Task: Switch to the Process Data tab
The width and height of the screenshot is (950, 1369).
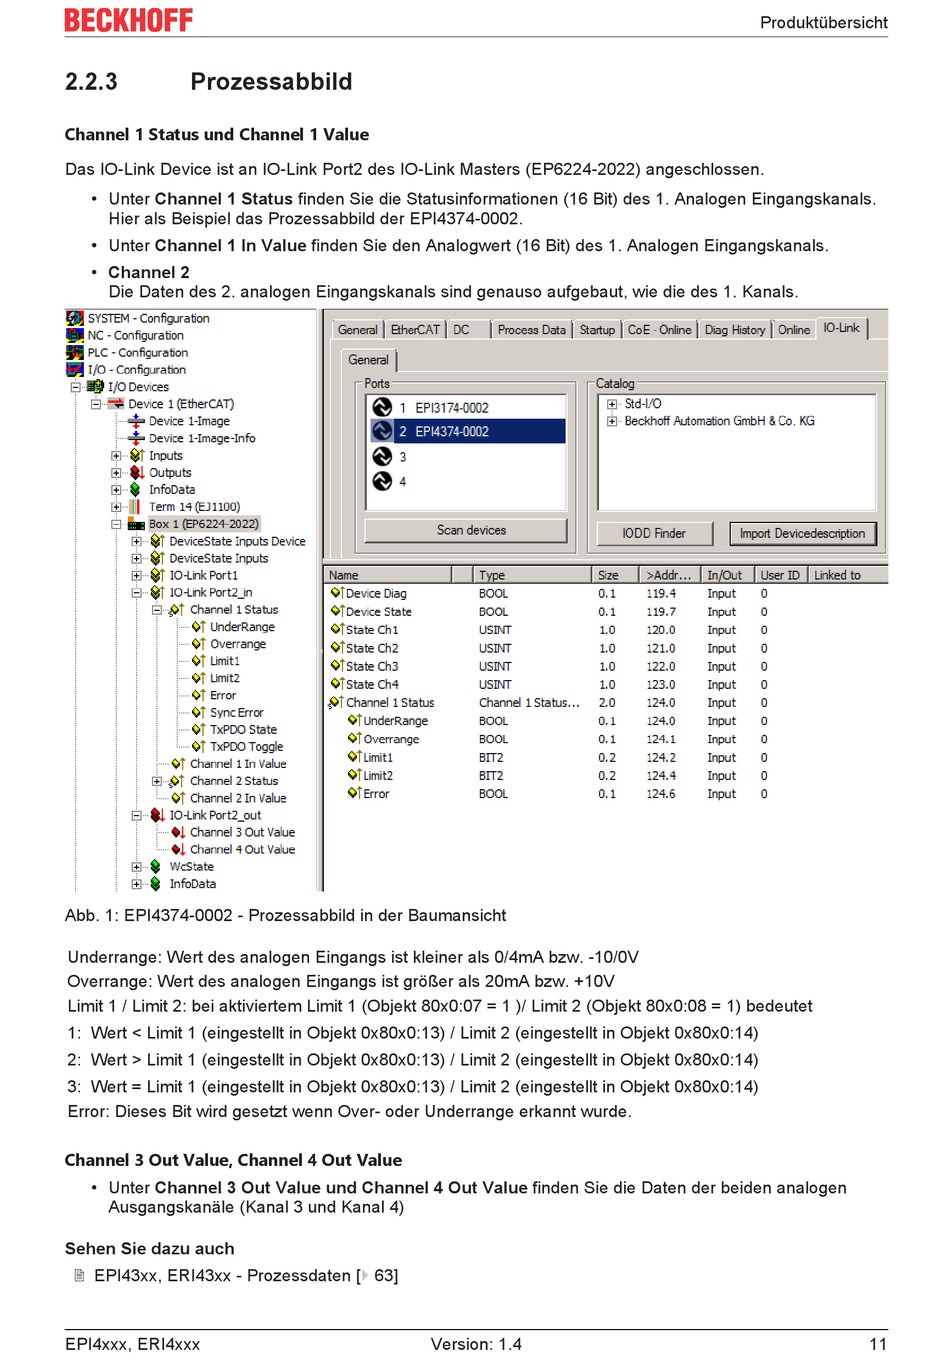Action: coord(532,330)
